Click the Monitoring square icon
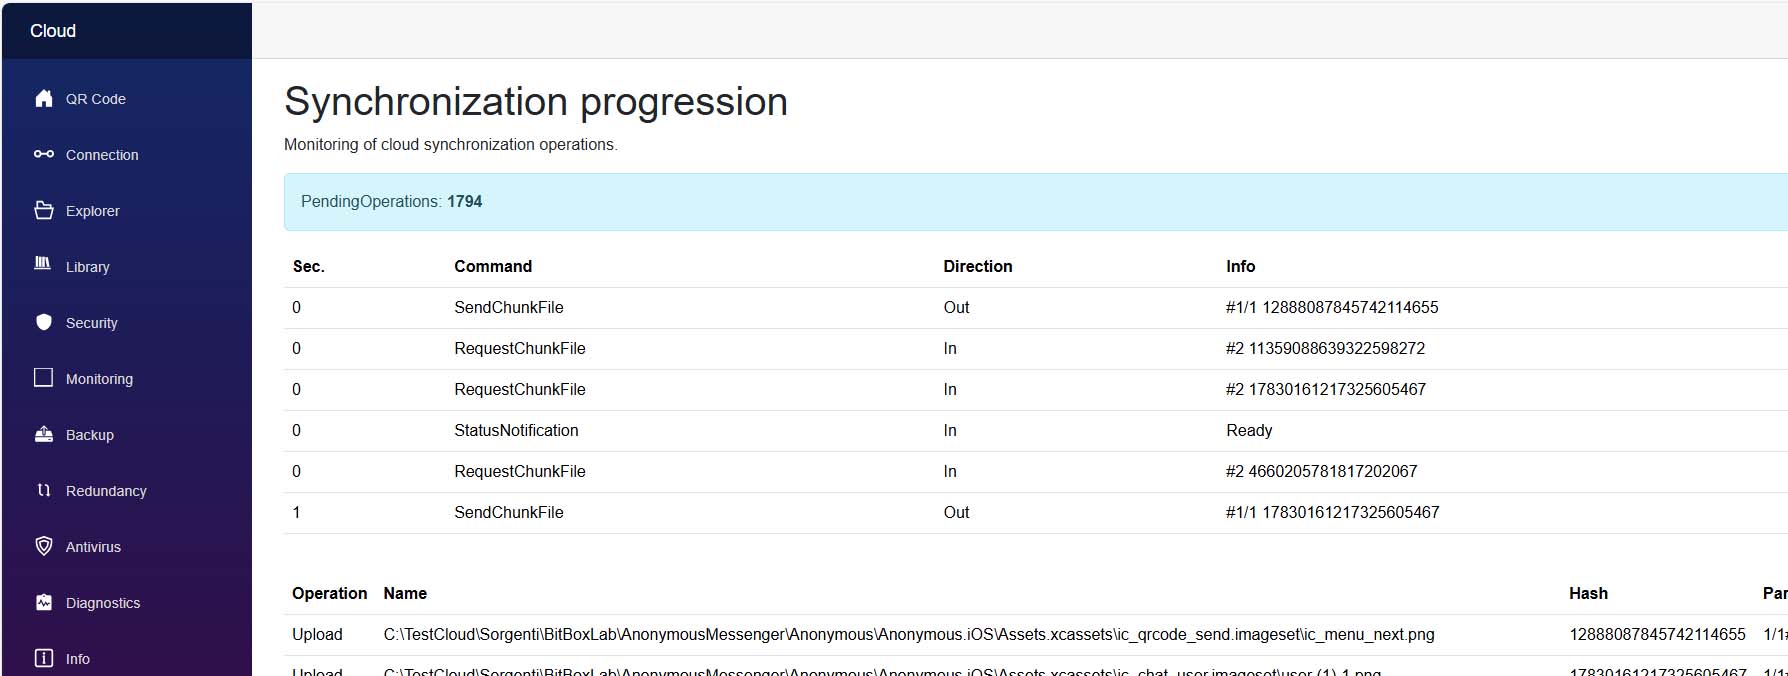The image size is (1788, 676). pyautogui.click(x=44, y=377)
